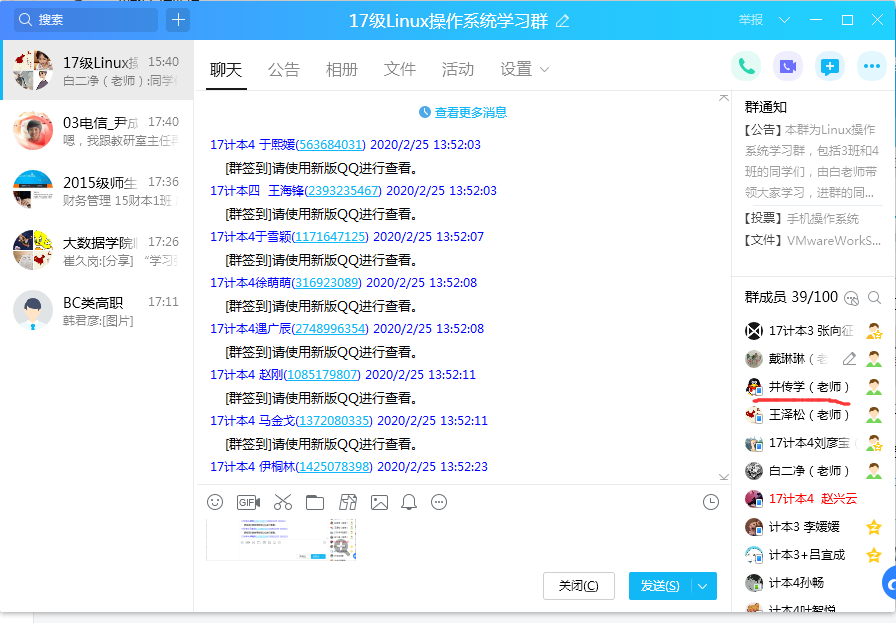Select member 王泽松（老师）

[814, 415]
